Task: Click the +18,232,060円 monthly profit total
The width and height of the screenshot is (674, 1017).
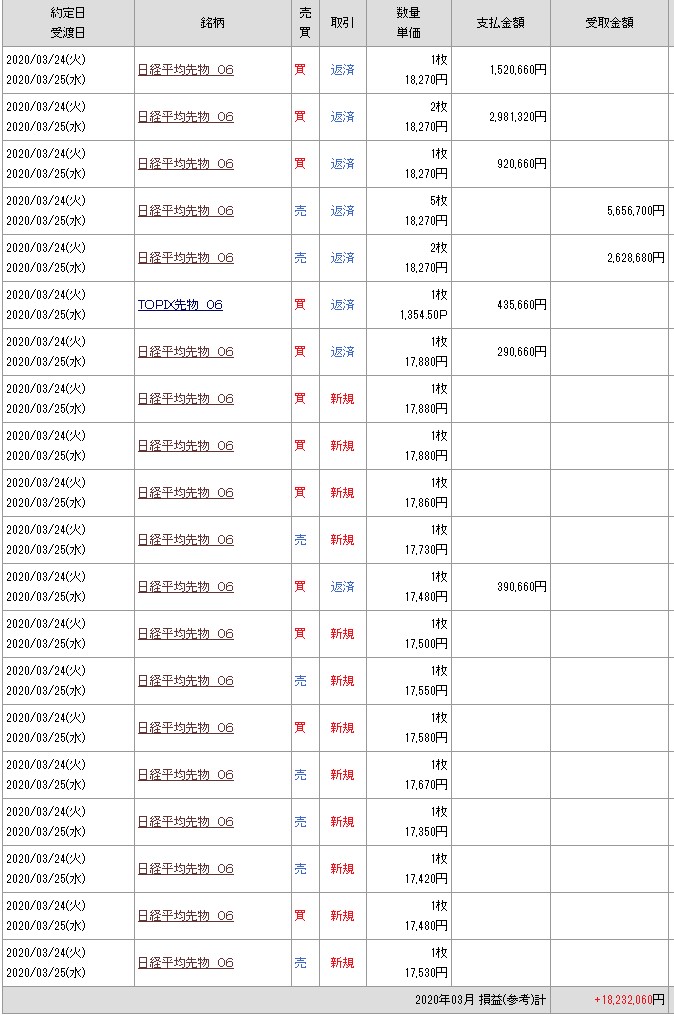Action: pos(629,1000)
